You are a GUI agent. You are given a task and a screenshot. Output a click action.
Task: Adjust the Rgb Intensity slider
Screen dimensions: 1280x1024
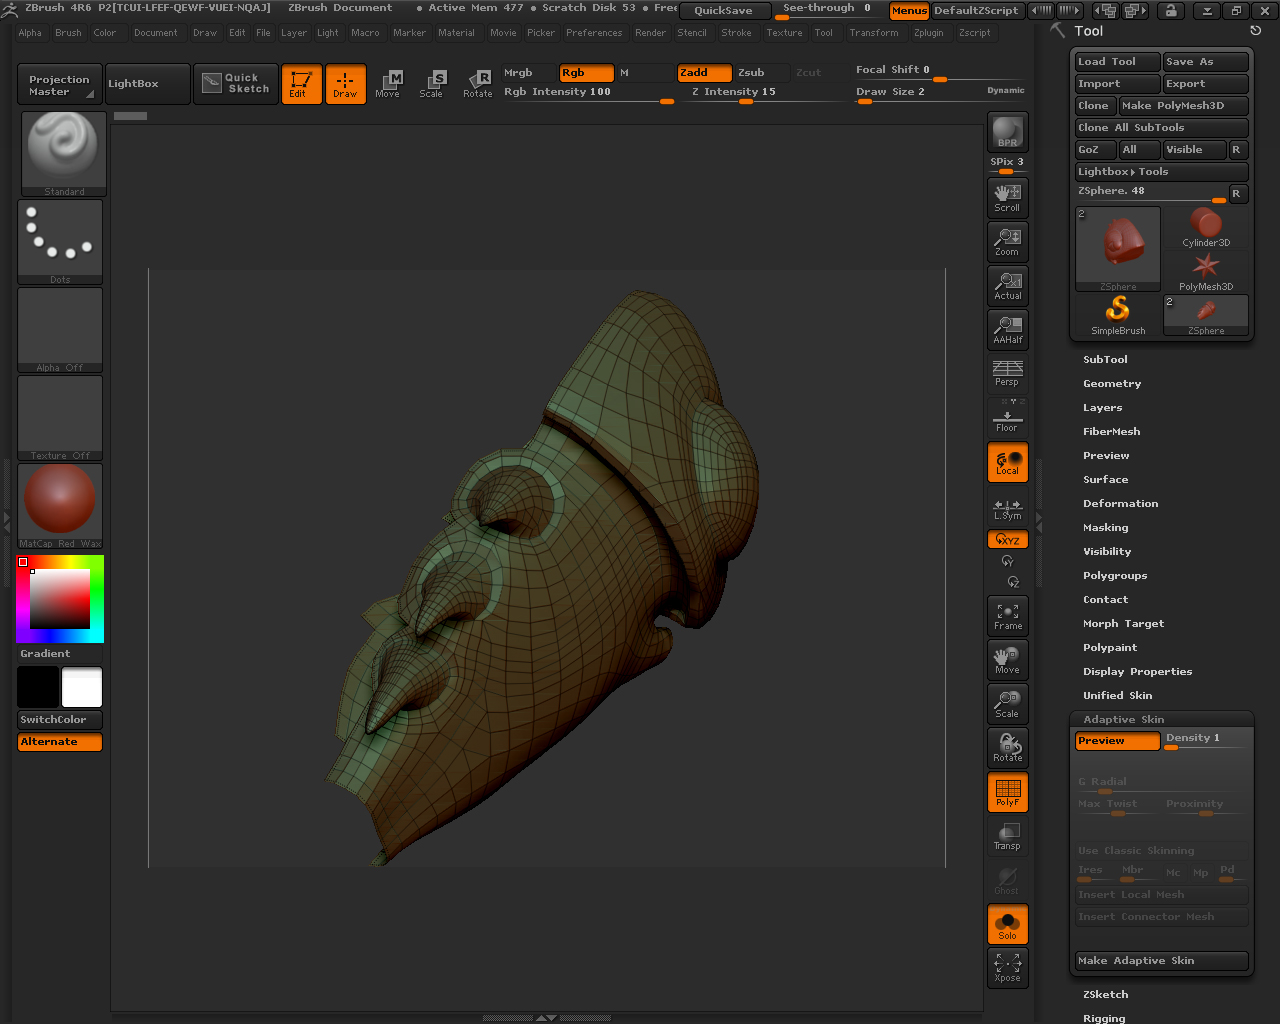point(589,93)
